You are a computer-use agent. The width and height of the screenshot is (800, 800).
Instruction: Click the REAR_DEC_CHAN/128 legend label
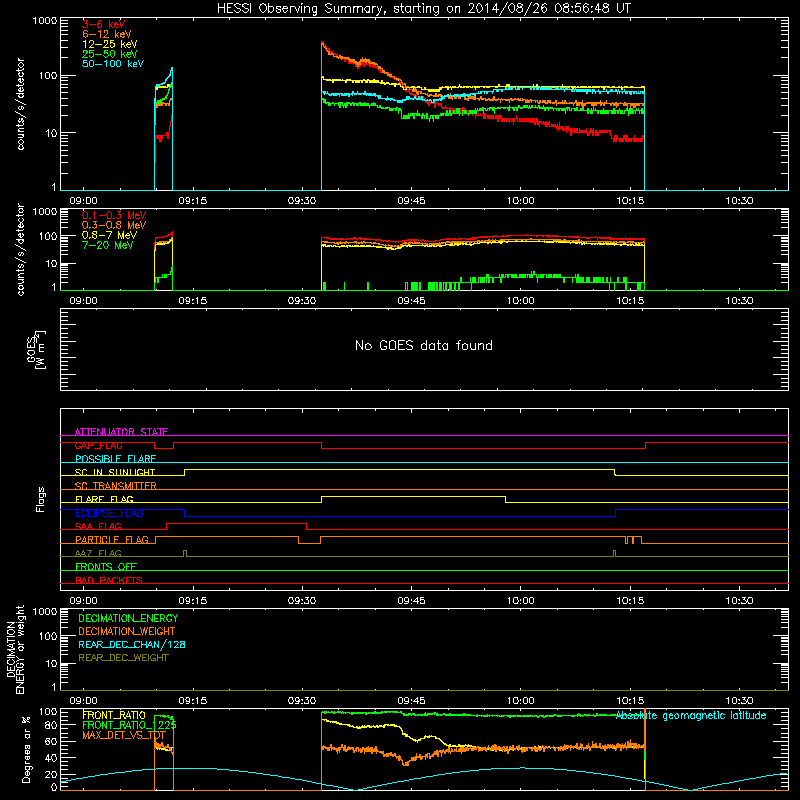pos(132,644)
